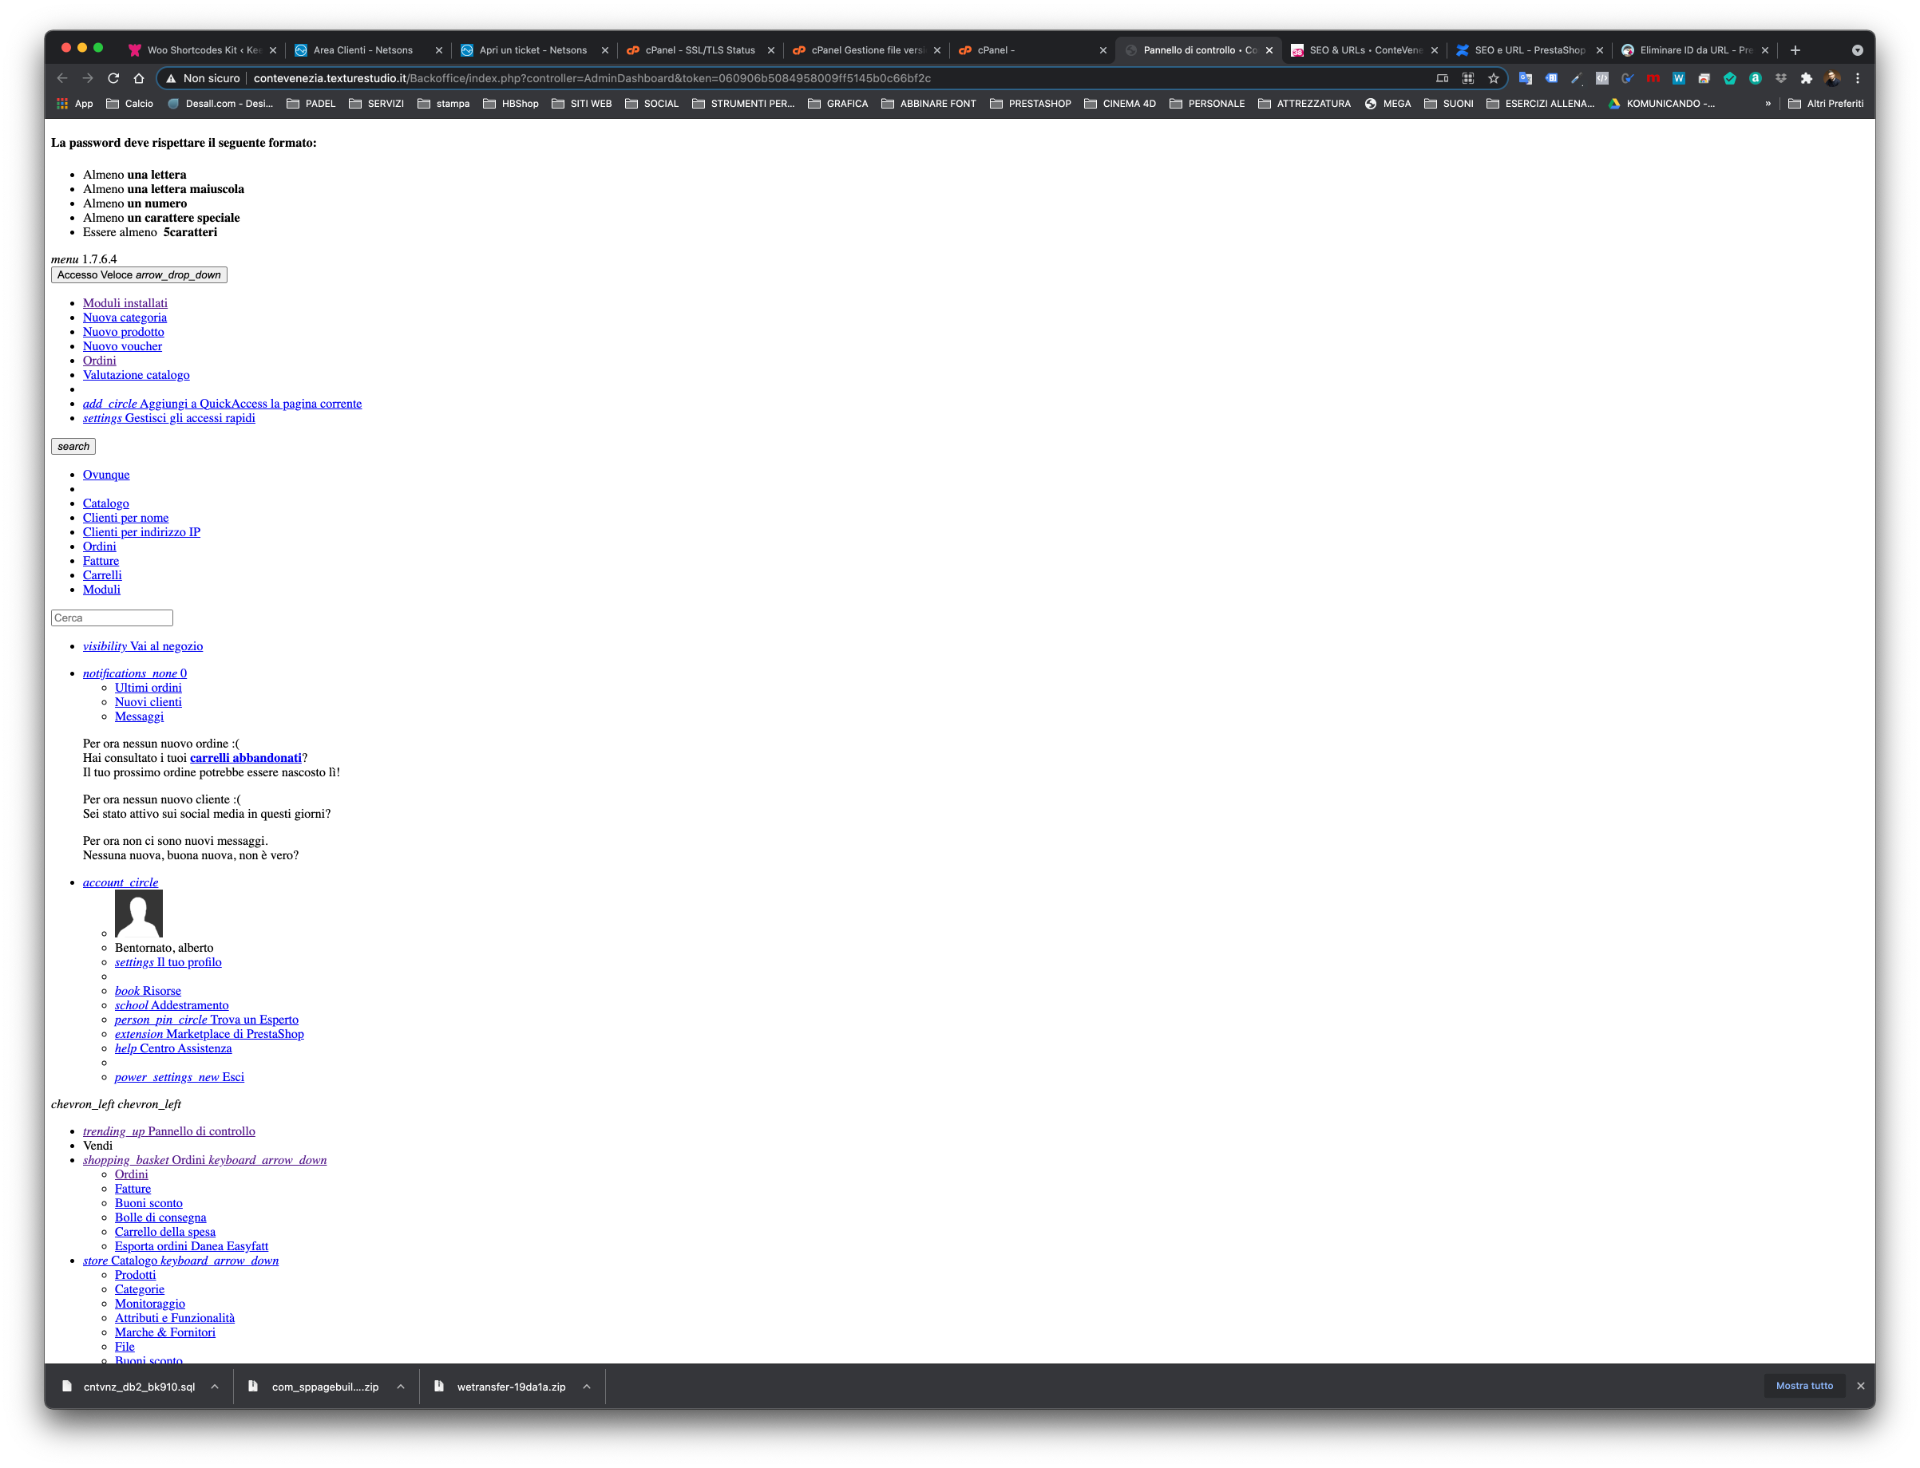The width and height of the screenshot is (1920, 1468).
Task: Switch to the cPanel - SSL/TLS Status tab
Action: click(x=699, y=50)
